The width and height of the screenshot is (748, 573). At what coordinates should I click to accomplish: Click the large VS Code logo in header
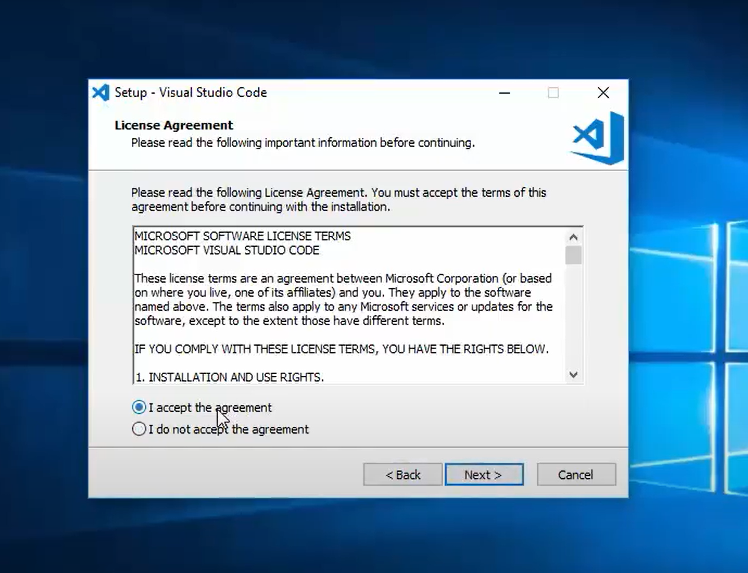tap(598, 138)
